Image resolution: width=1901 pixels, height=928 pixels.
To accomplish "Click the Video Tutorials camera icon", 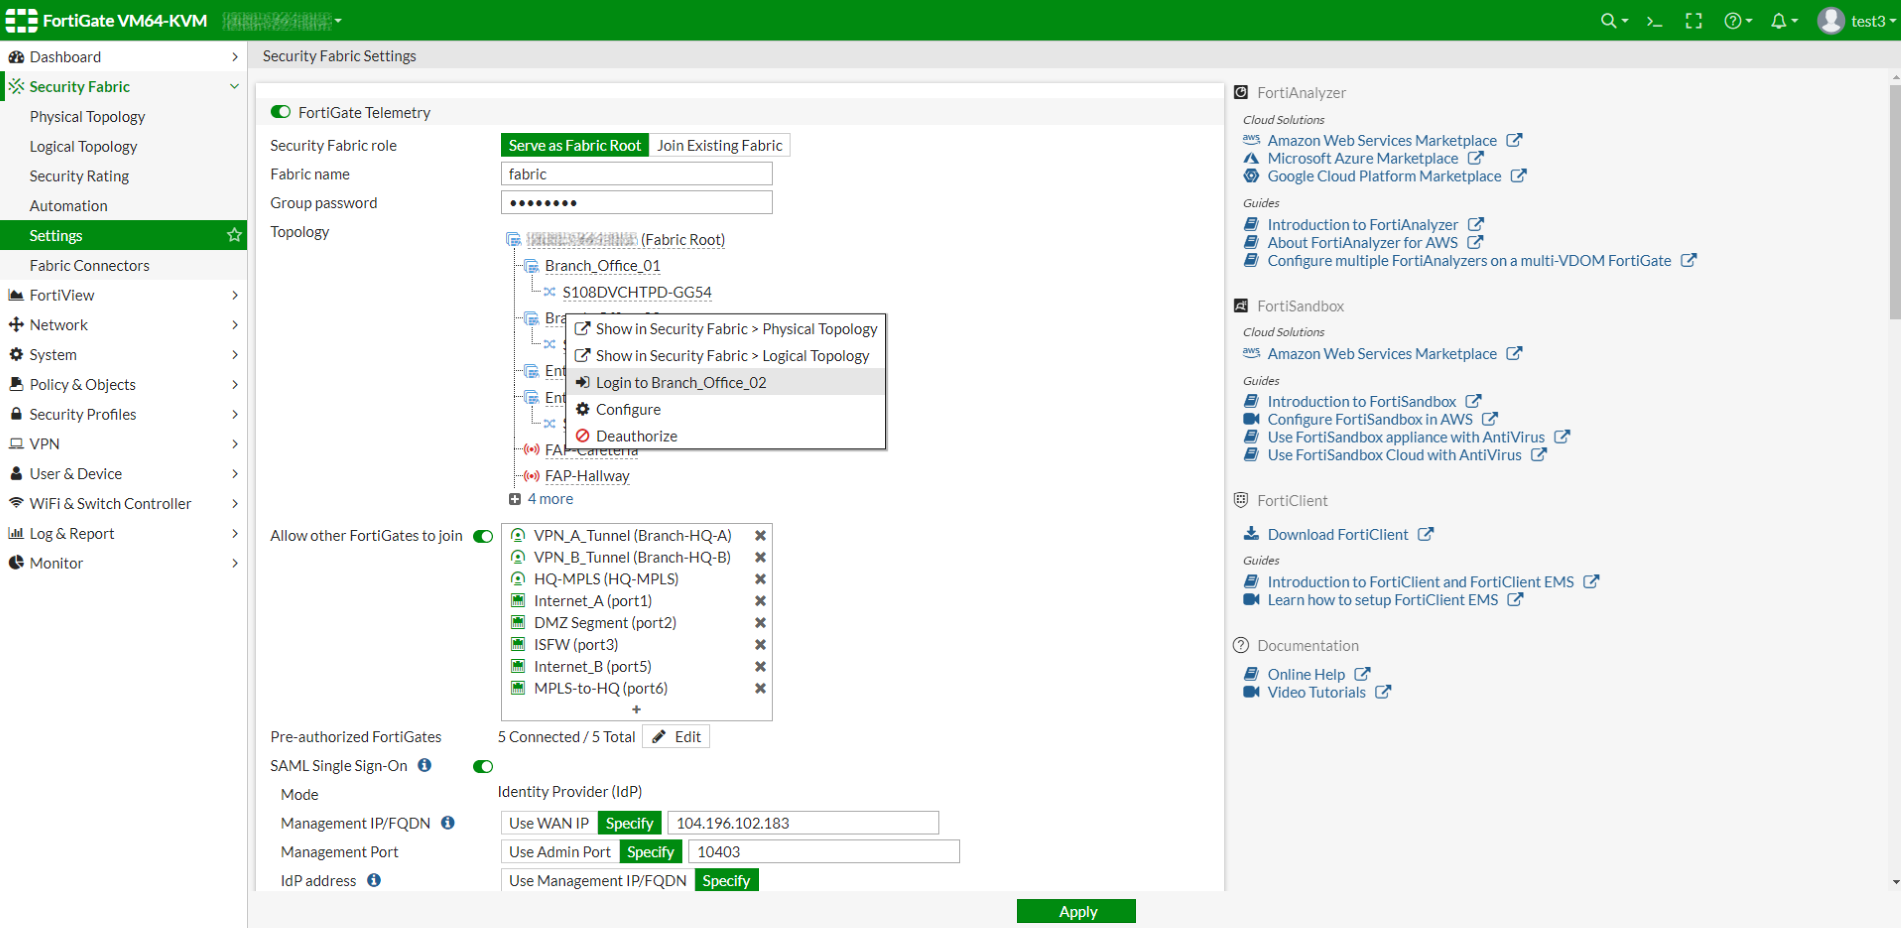I will click(x=1251, y=692).
